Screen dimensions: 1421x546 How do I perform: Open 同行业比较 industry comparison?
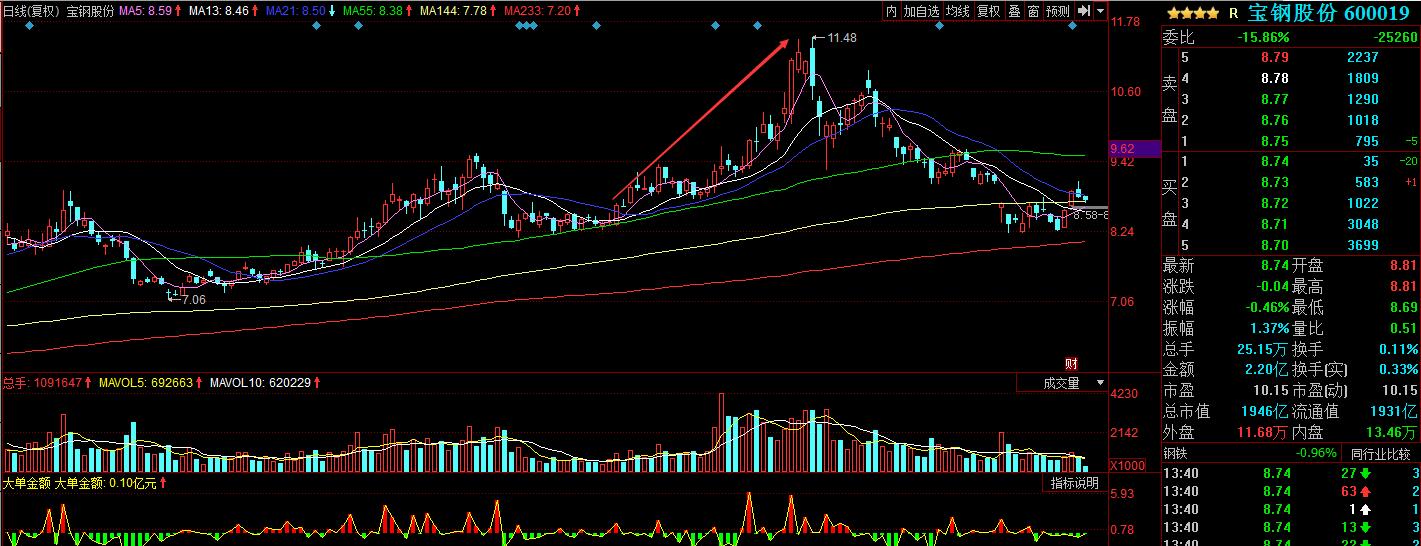pos(1380,453)
